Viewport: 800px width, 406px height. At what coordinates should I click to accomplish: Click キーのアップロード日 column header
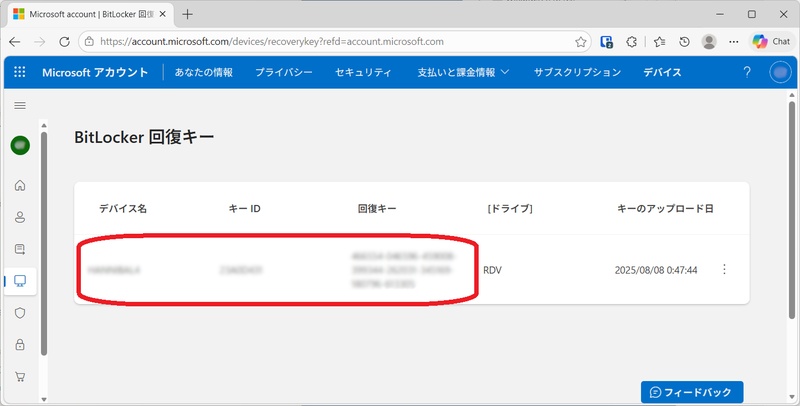click(x=665, y=209)
